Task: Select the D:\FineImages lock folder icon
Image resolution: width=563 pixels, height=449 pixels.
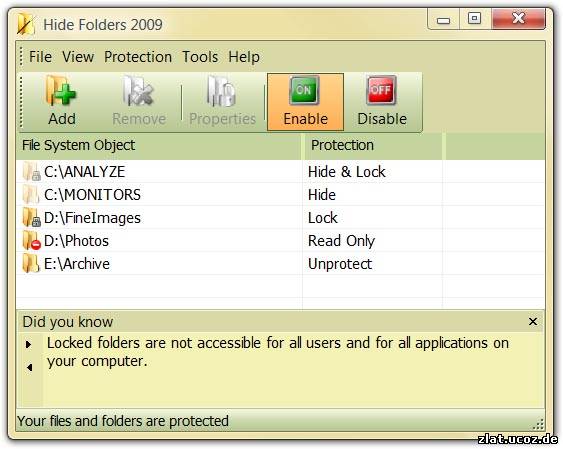Action: (x=32, y=218)
